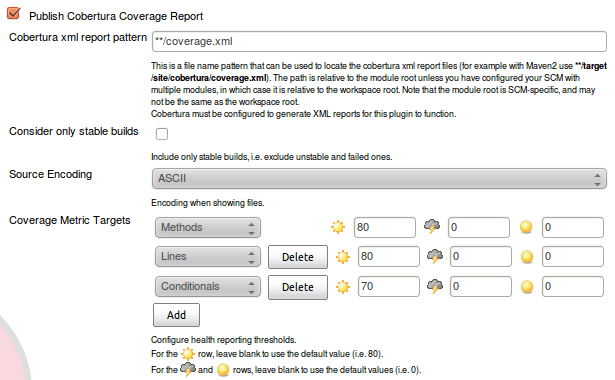Edit Conditionals sunny threshold field showing 70
The image size is (615, 380).
389,286
